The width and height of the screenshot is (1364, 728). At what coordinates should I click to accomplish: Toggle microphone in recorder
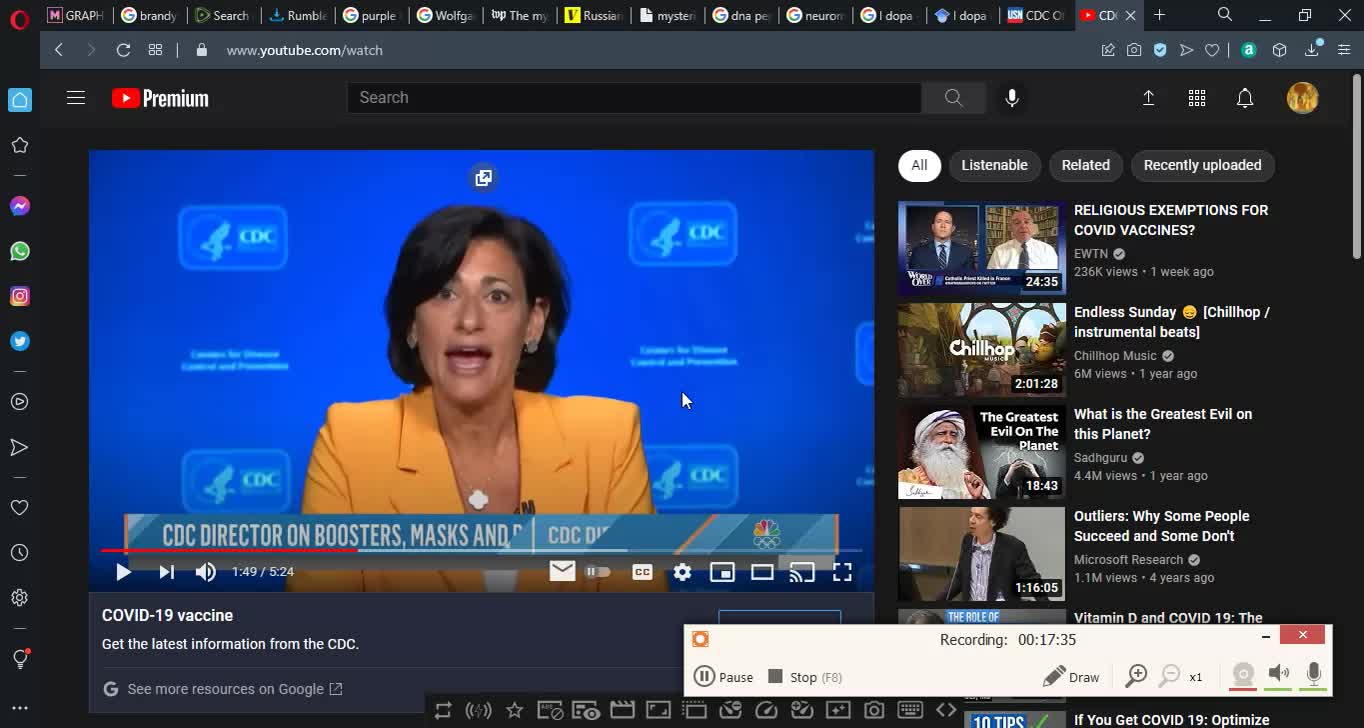pyautogui.click(x=1314, y=675)
